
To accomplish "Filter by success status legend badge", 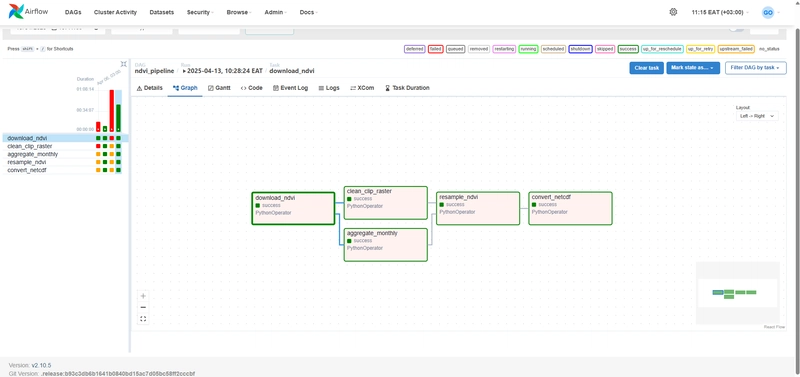I will [x=628, y=49].
